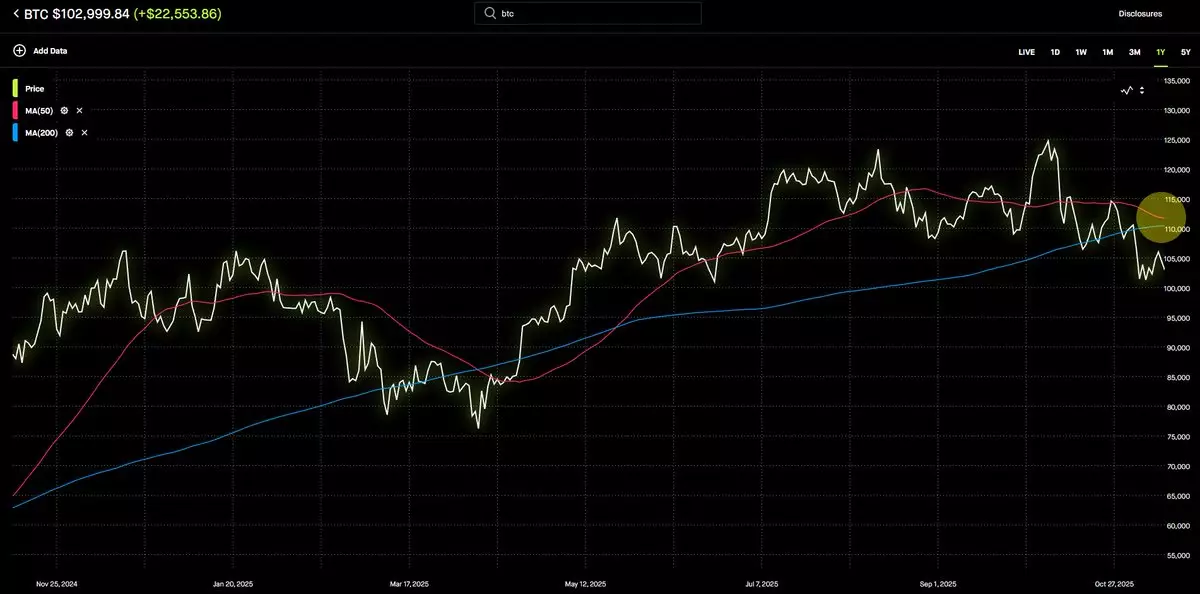Click the green Price color swatch
The width and height of the screenshot is (1200, 594).
[x=16, y=88]
